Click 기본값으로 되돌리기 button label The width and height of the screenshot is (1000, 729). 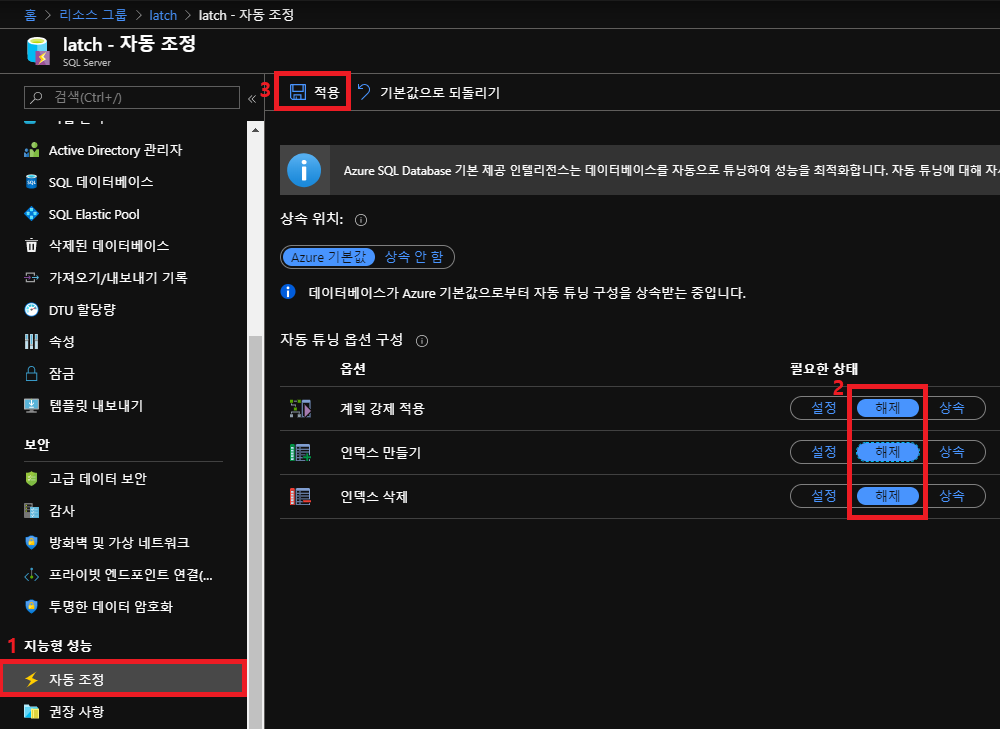(x=439, y=92)
